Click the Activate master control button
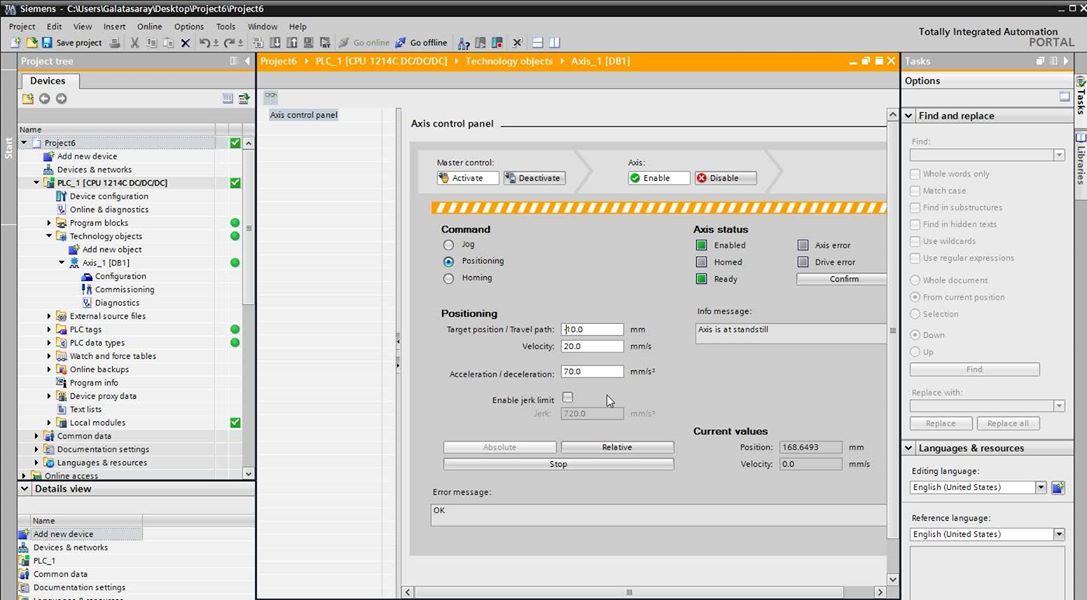Viewport: 1087px width, 600px height. [467, 178]
